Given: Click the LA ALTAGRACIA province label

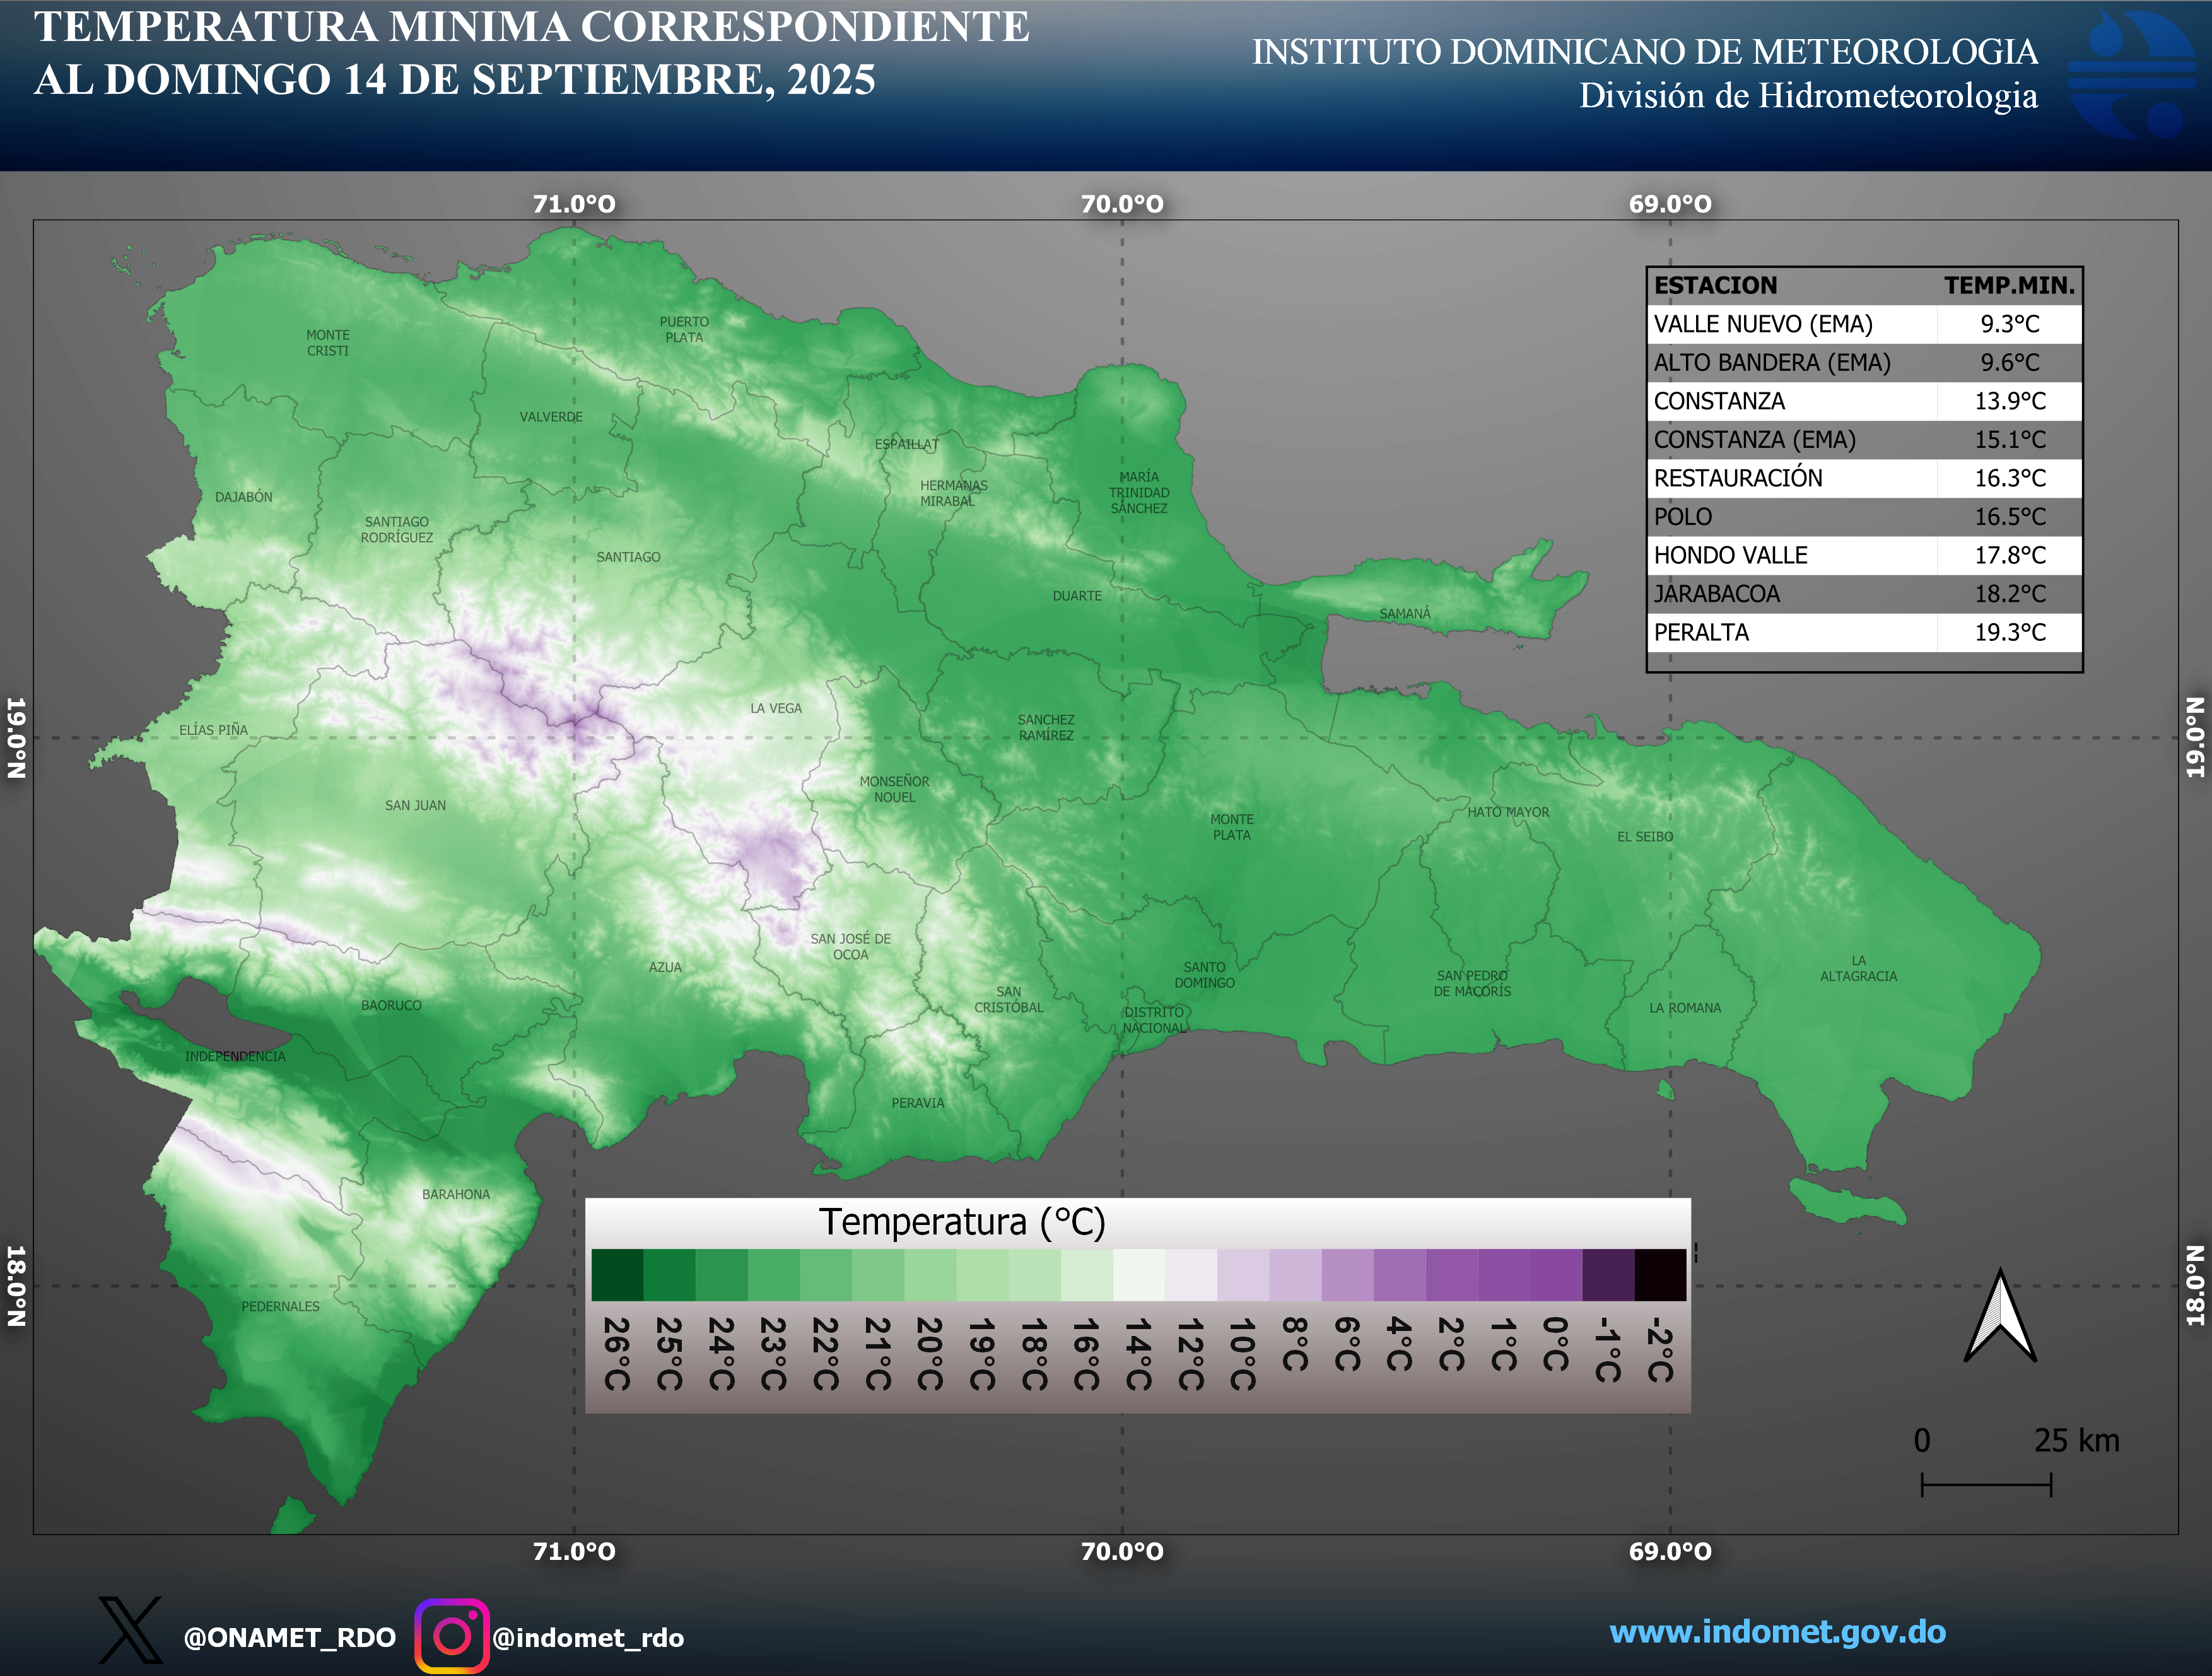Looking at the screenshot, I should coord(1858,969).
